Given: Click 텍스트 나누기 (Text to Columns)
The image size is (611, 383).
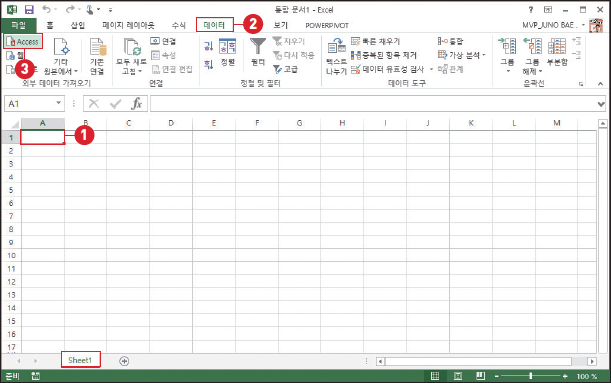Looking at the screenshot, I should pyautogui.click(x=336, y=56).
